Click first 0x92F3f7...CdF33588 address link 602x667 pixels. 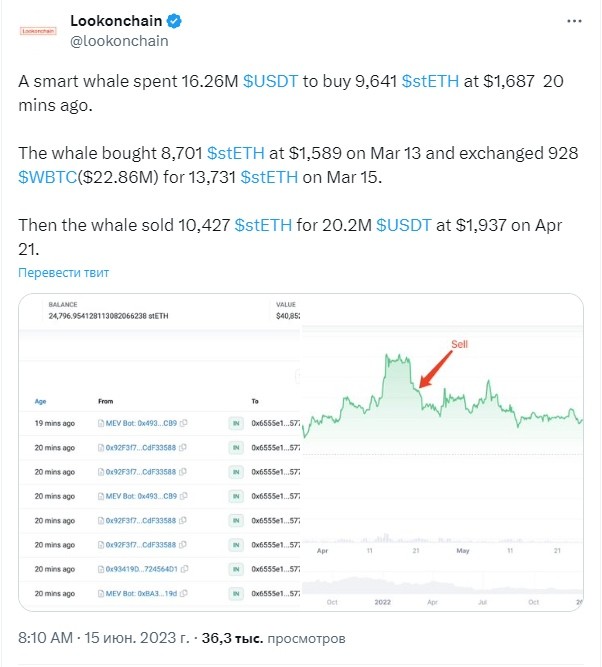(x=141, y=448)
